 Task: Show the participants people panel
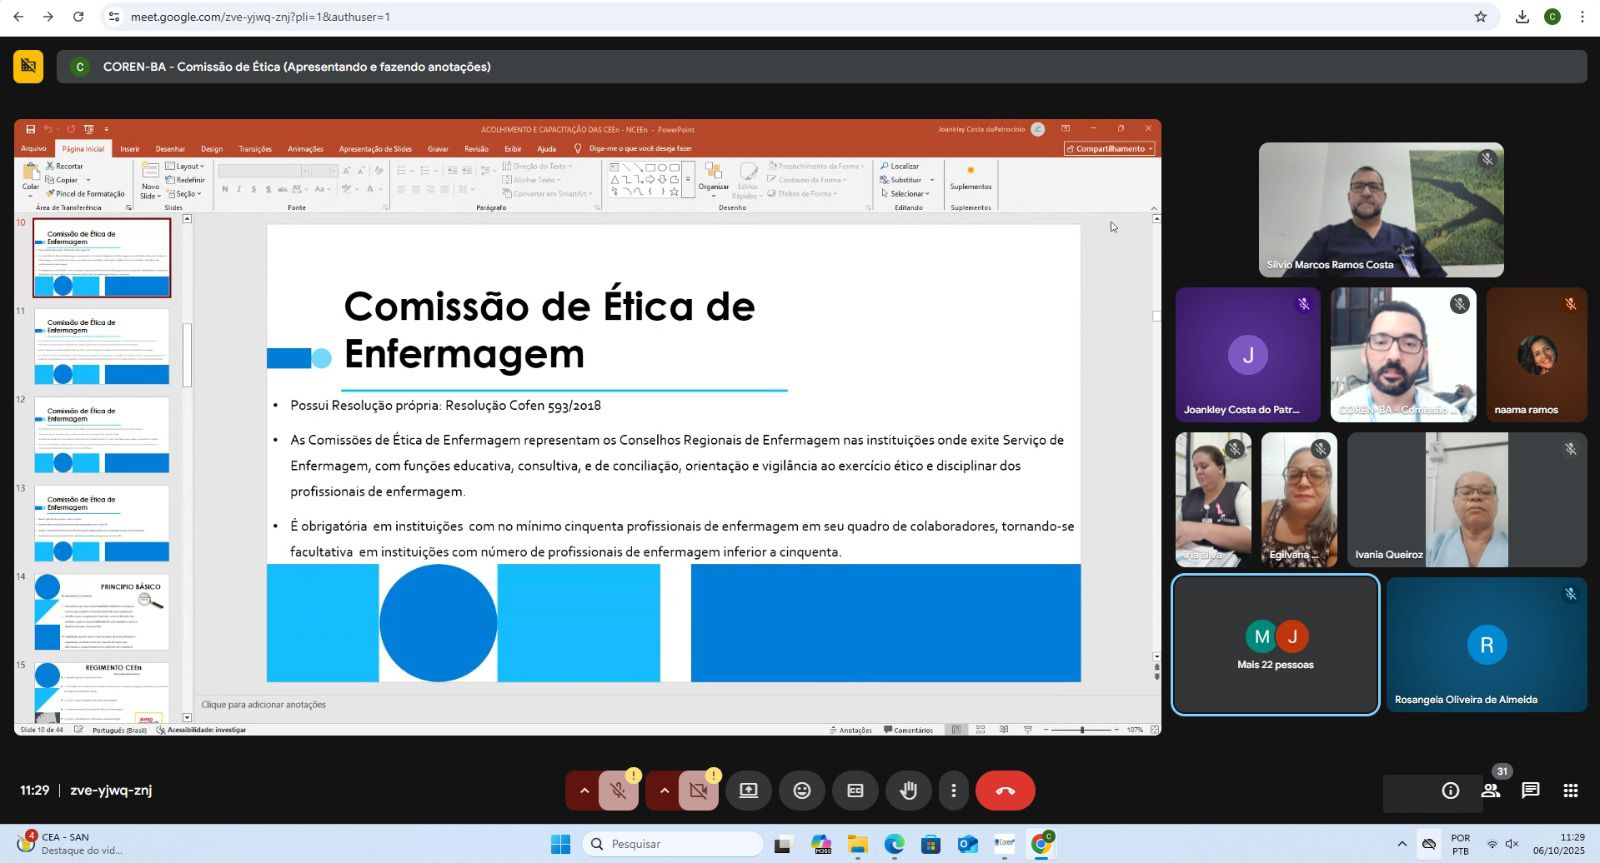pyautogui.click(x=1490, y=791)
